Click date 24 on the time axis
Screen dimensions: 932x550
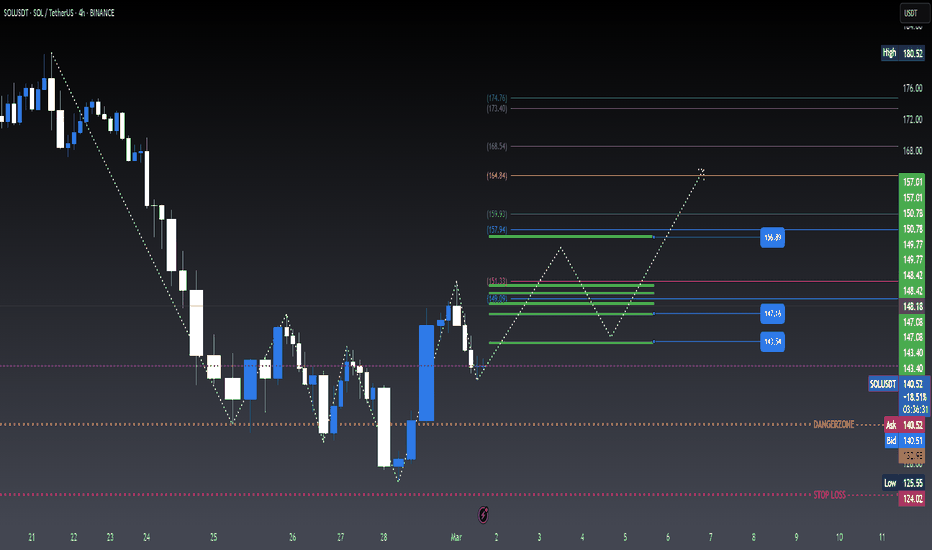pyautogui.click(x=146, y=537)
